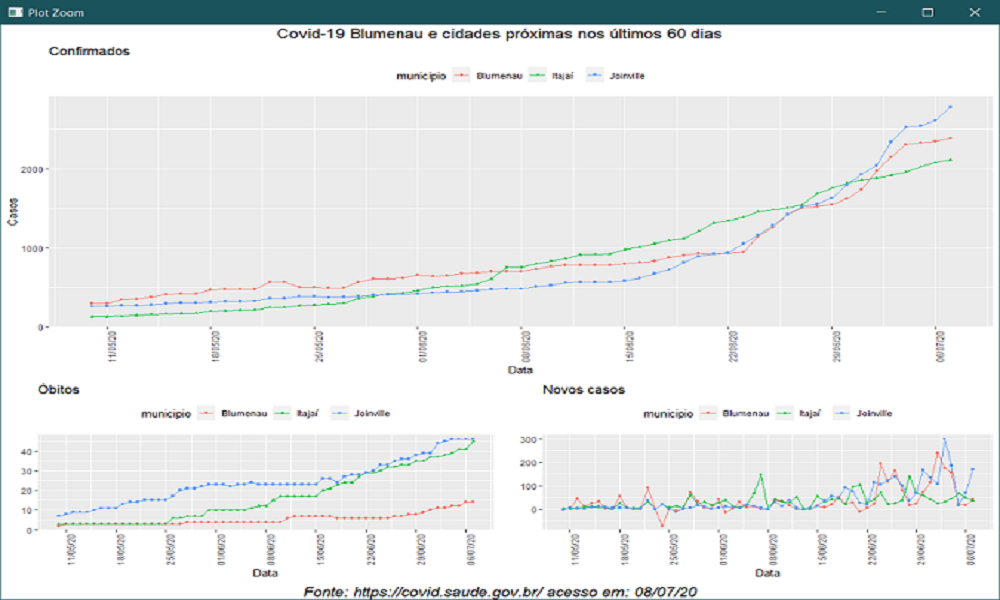This screenshot has height=600, width=1000.
Task: Click the red Blumenau key in Óbitos legend
Action: coord(206,413)
